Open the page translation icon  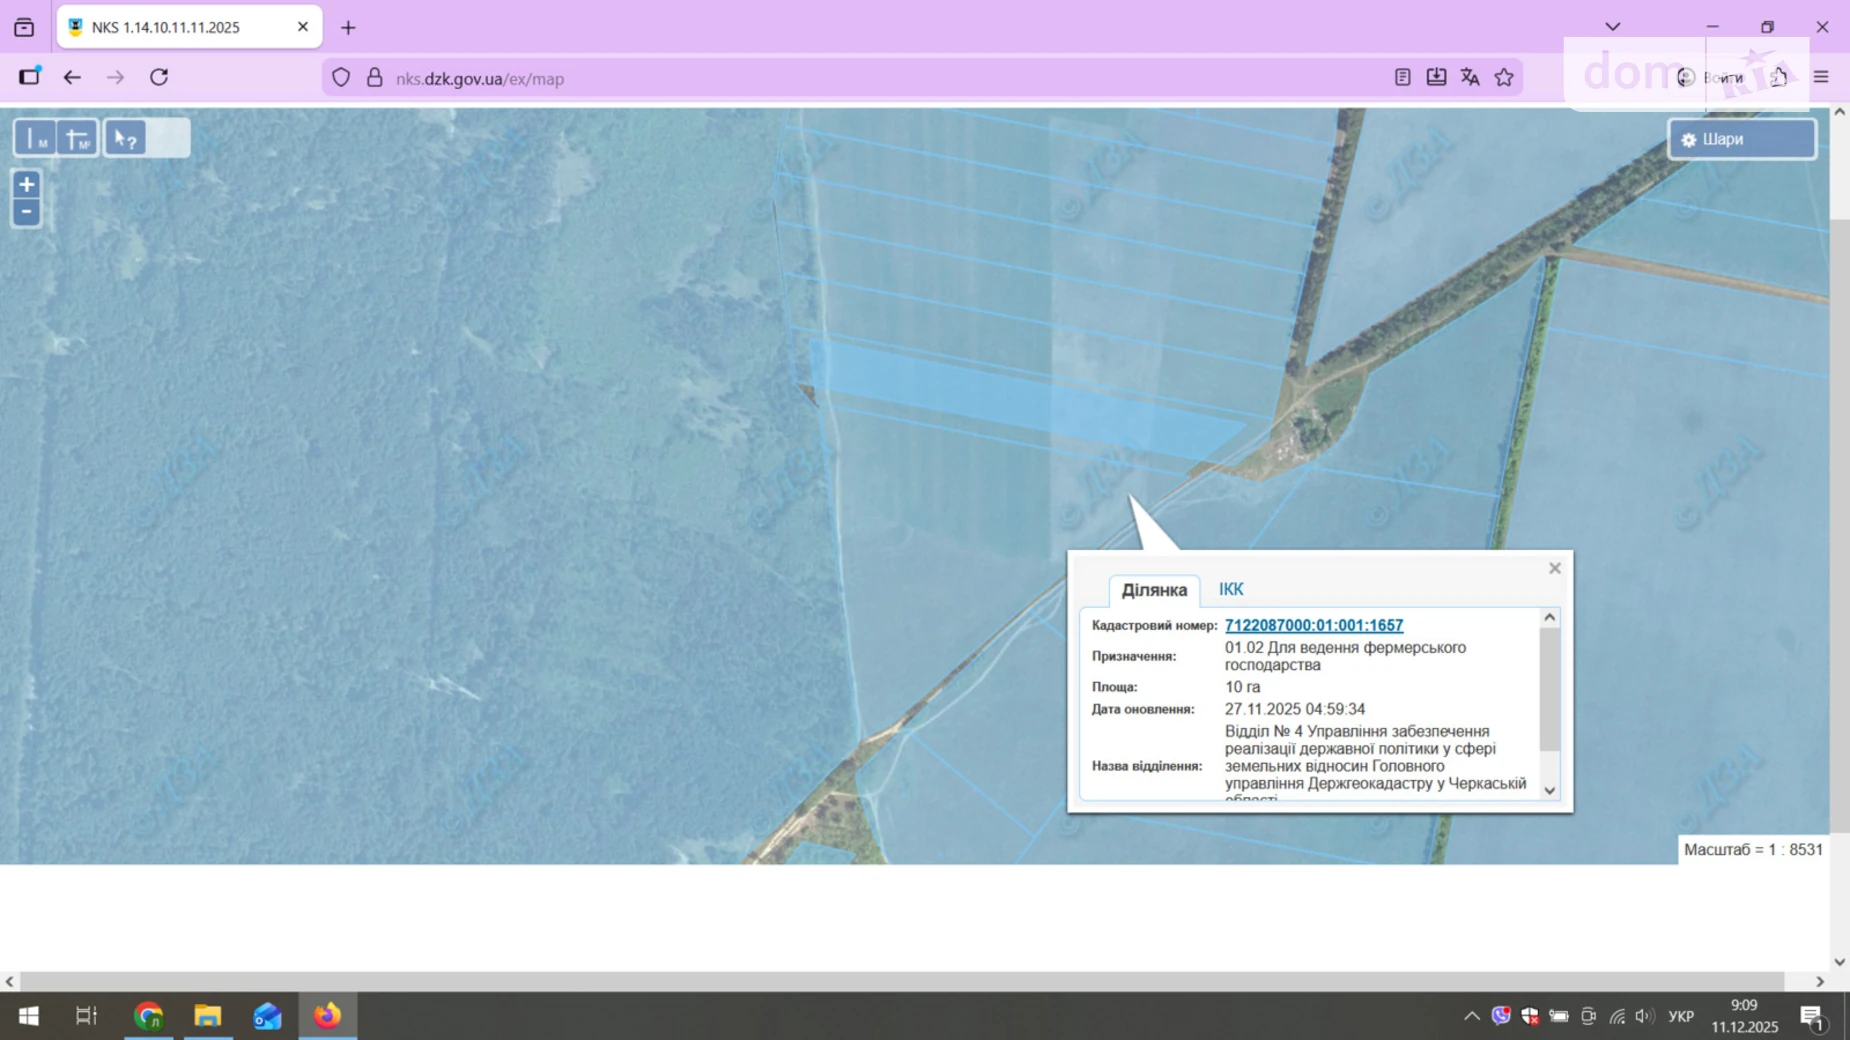point(1470,78)
